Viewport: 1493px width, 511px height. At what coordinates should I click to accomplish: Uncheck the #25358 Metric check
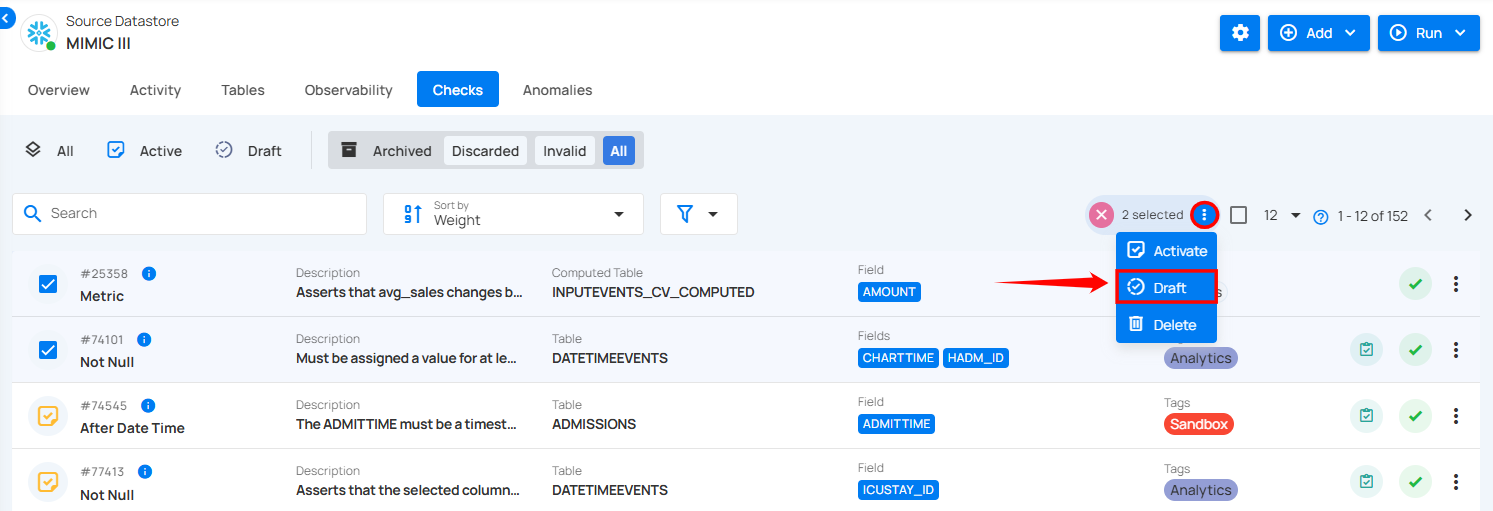tap(48, 284)
